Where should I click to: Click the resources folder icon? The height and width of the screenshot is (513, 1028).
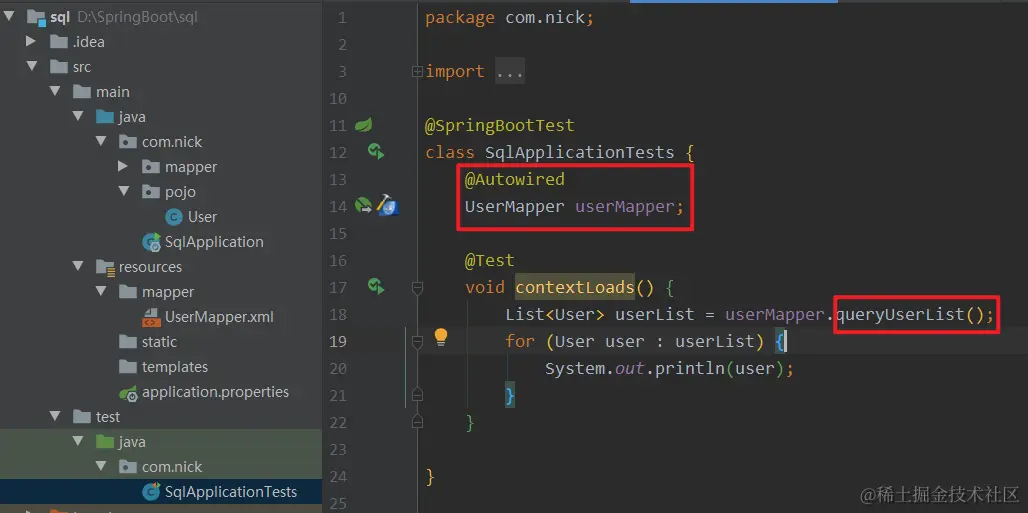coord(105,267)
